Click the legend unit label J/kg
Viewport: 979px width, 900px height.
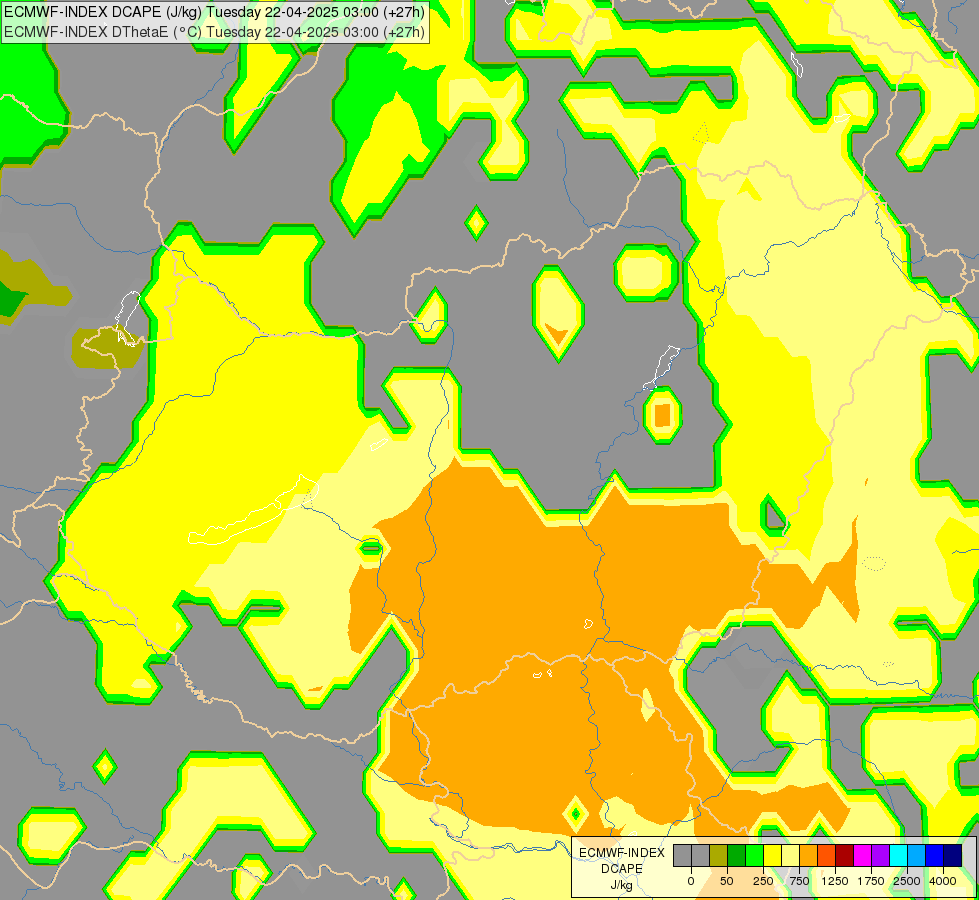pos(622,885)
